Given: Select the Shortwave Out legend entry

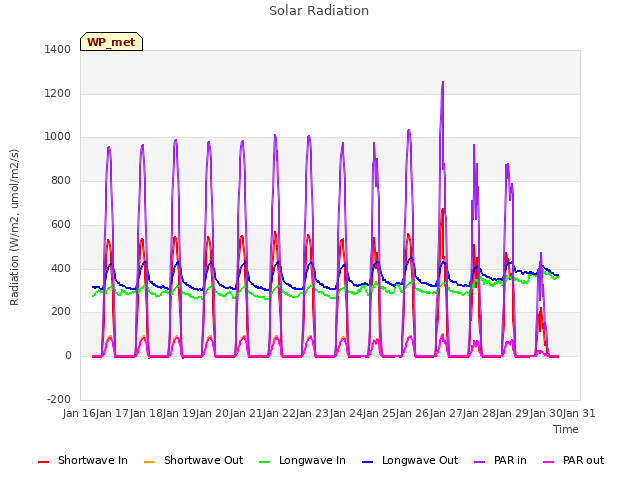Looking at the screenshot, I should (x=193, y=460).
